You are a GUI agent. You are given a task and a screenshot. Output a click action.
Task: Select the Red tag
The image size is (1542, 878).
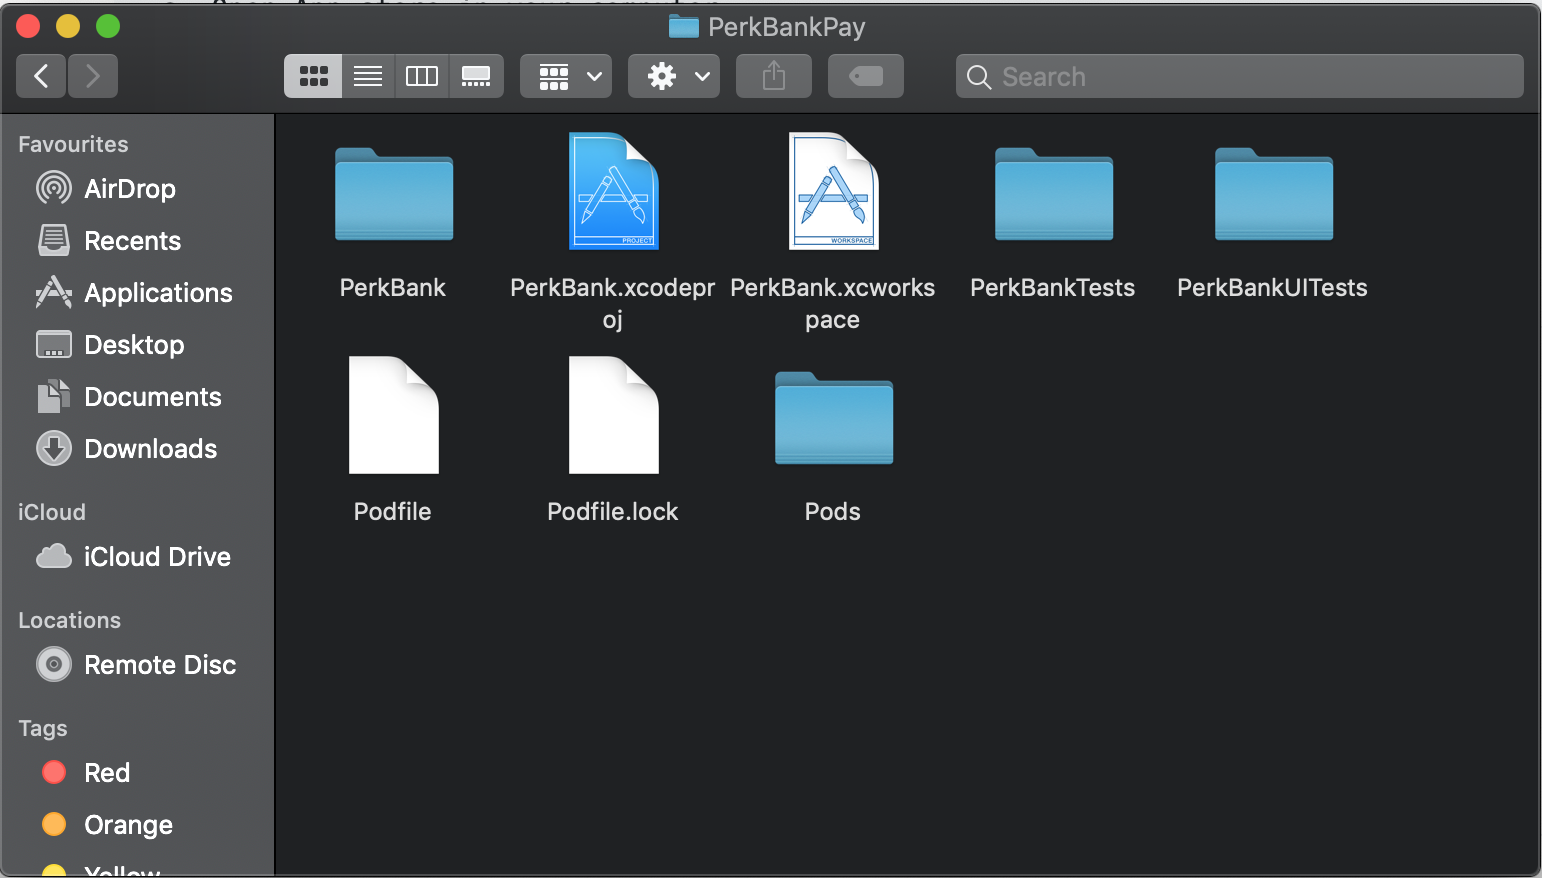pos(106,772)
